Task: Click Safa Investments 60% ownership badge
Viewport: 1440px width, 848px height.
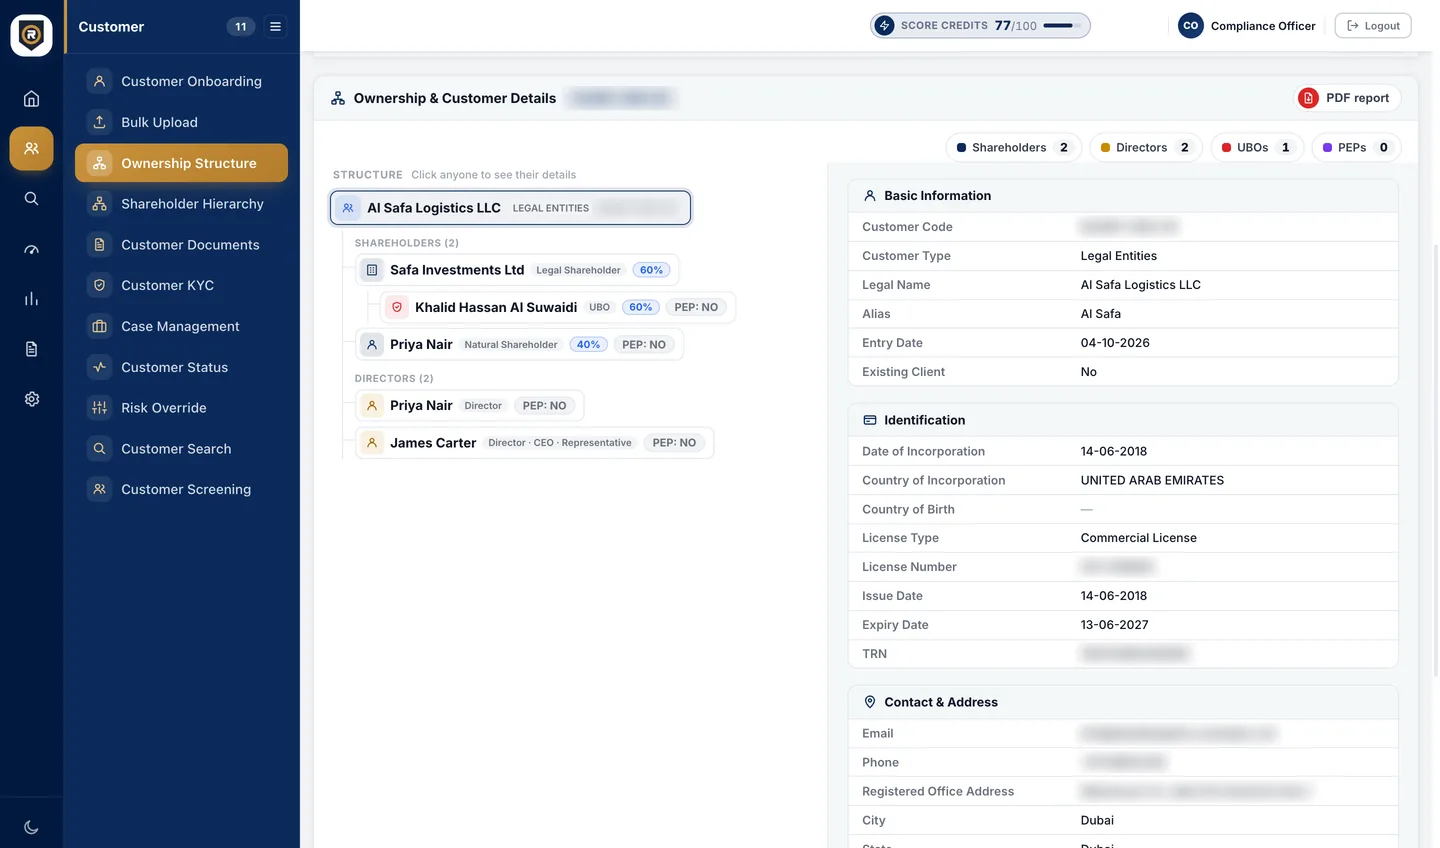Action: 651,270
